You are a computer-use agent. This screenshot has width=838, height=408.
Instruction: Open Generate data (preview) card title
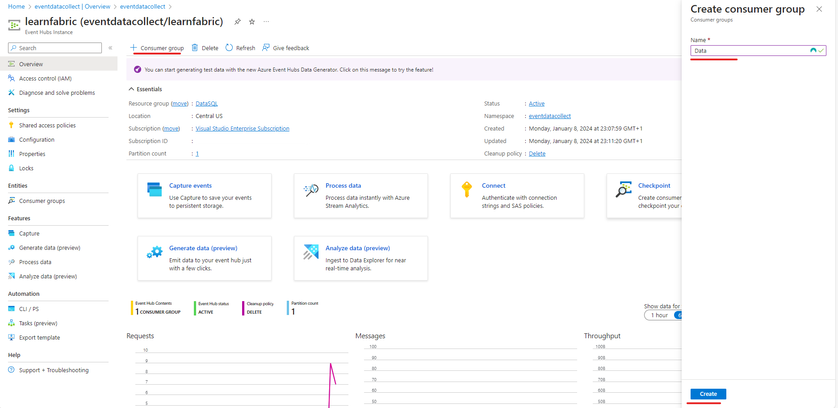(x=203, y=249)
